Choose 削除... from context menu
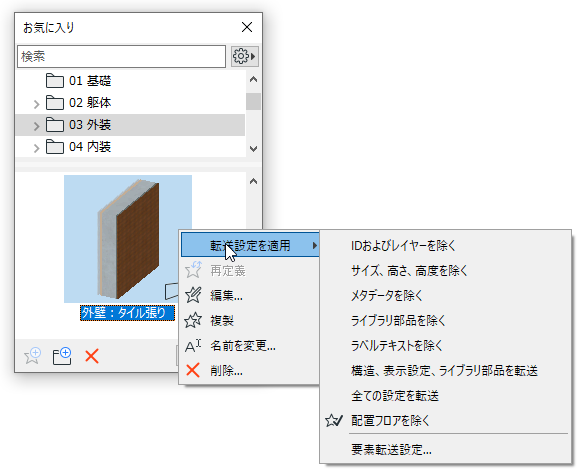The image size is (584, 475). tap(250, 370)
